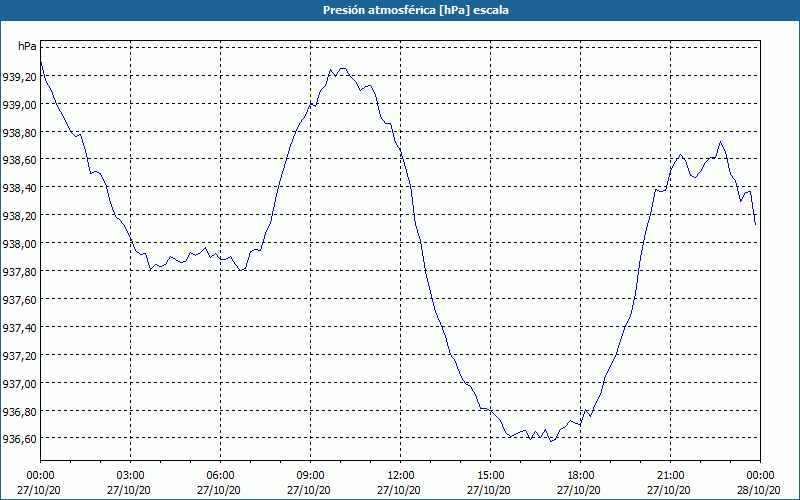Viewport: 800px width, 500px height.
Task: Select the 938,80 y-axis value
Action: [19, 133]
